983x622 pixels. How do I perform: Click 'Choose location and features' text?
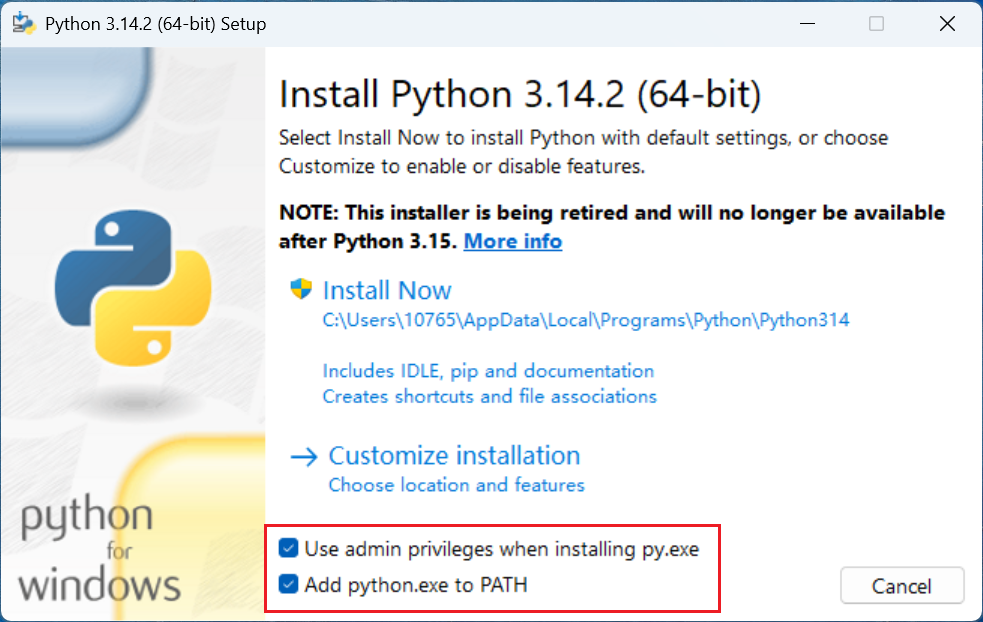456,485
